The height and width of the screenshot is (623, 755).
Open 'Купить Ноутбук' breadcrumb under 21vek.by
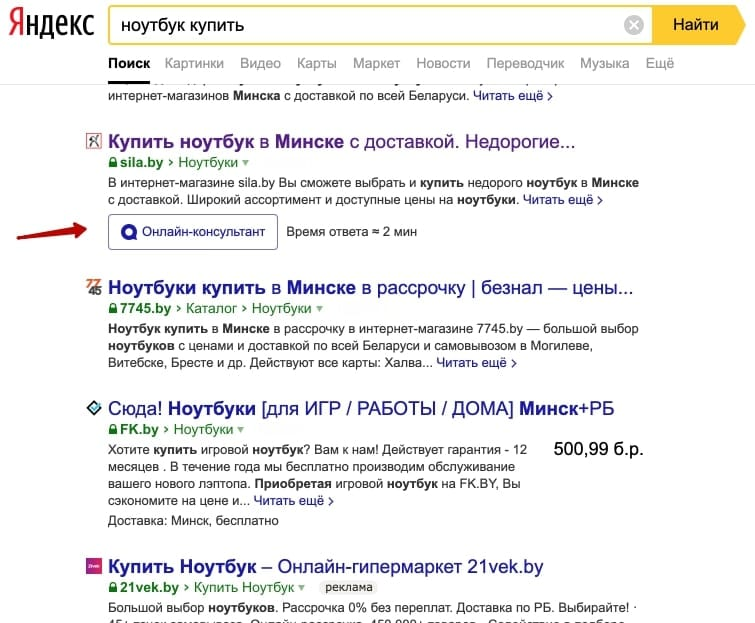244,587
